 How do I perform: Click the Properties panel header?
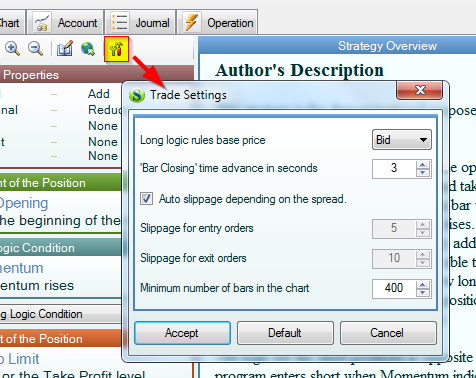(x=97, y=75)
